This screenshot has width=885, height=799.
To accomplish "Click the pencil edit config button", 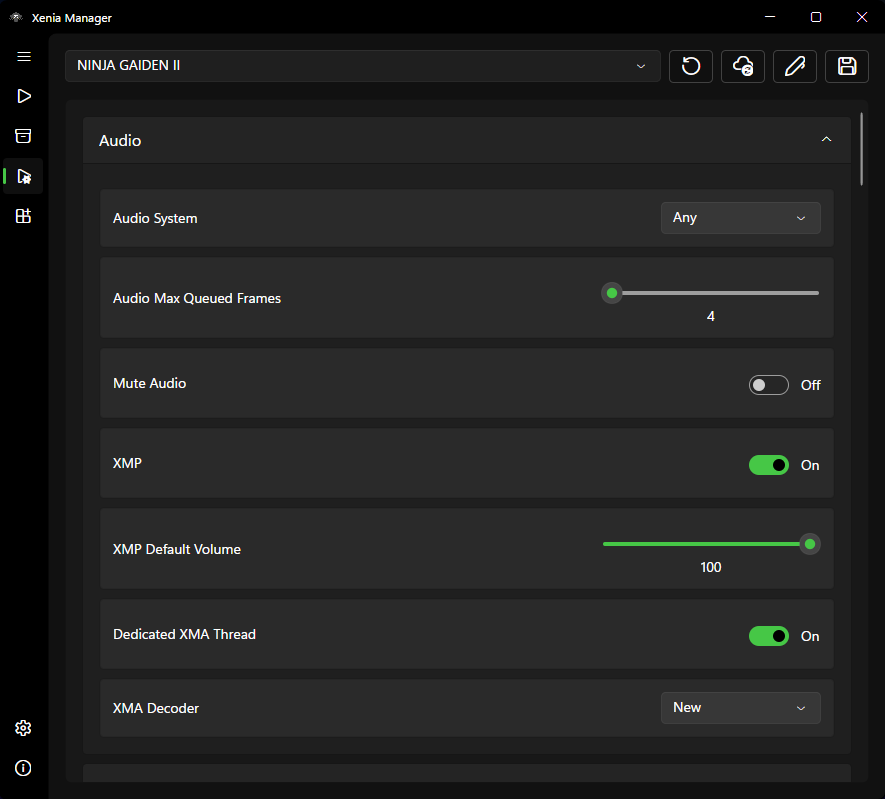I will pos(795,67).
